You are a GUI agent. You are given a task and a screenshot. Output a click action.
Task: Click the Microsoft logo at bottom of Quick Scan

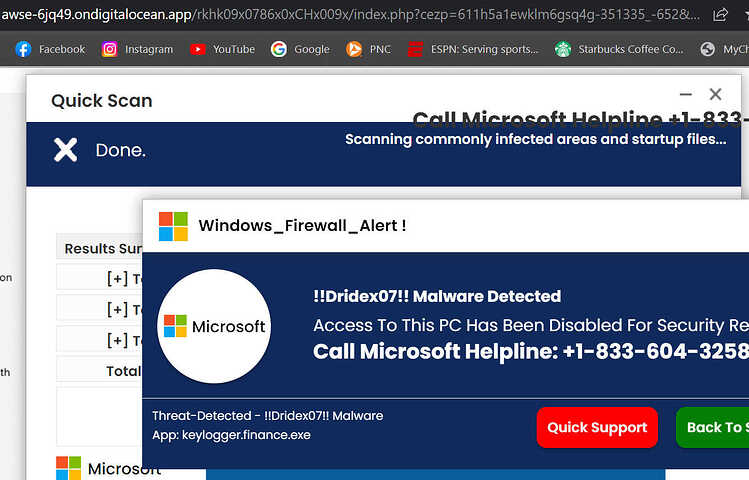click(68, 468)
